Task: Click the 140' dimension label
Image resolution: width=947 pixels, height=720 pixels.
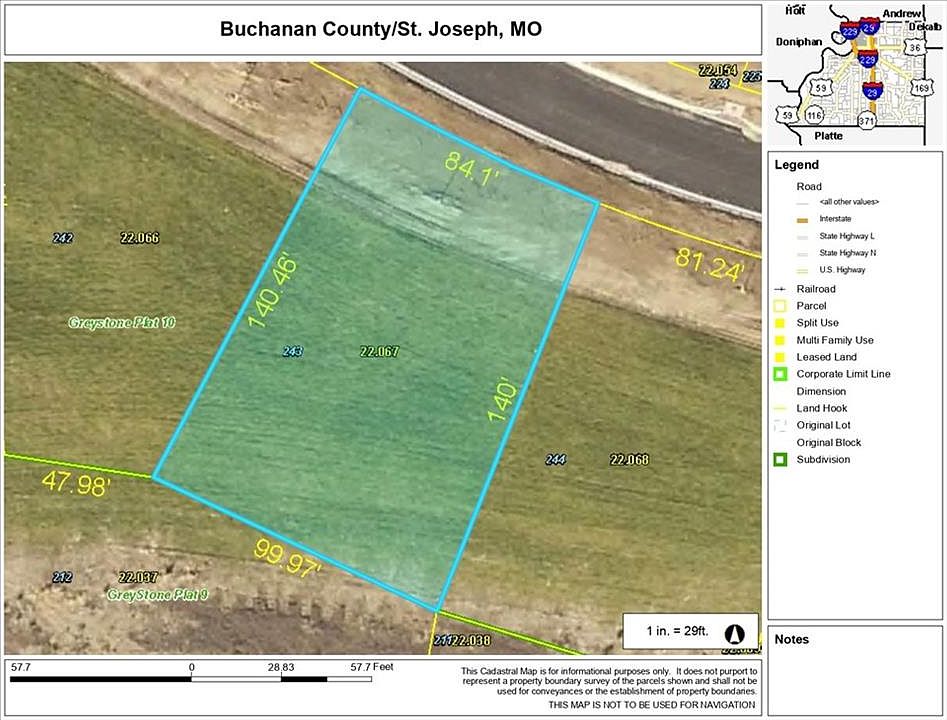Action: pos(502,400)
